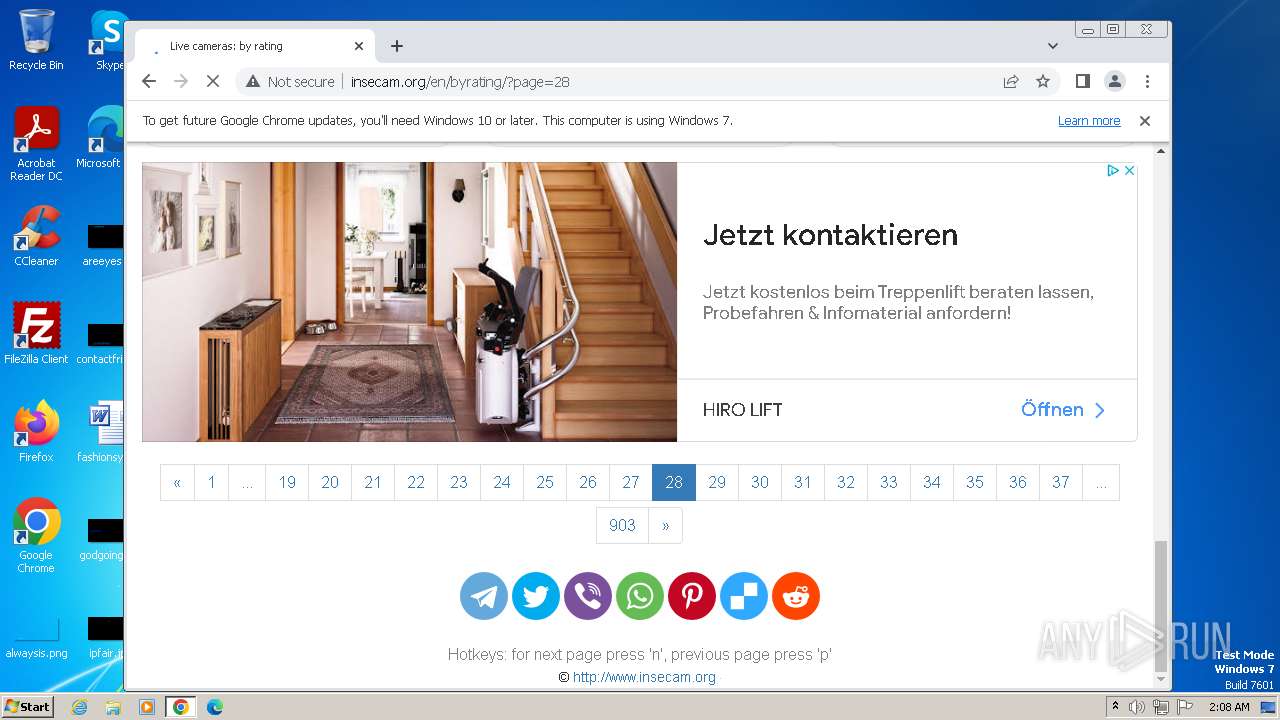Screen dimensions: 1280x720
Task: Go to first pagination arrow «
Action: (177, 482)
